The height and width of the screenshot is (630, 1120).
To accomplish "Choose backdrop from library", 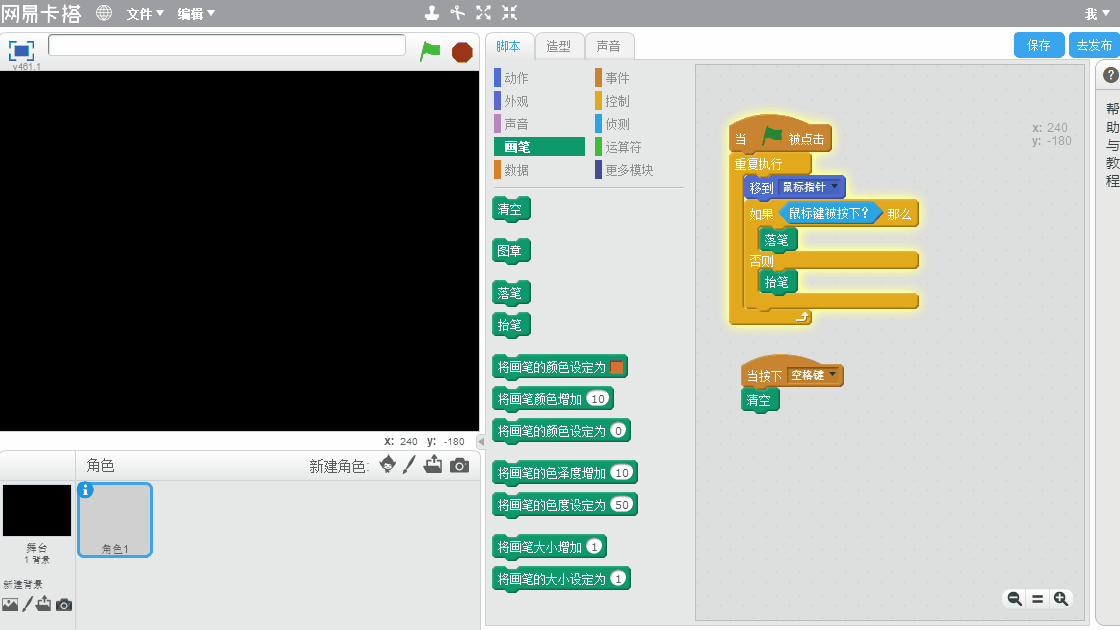I will (10, 604).
